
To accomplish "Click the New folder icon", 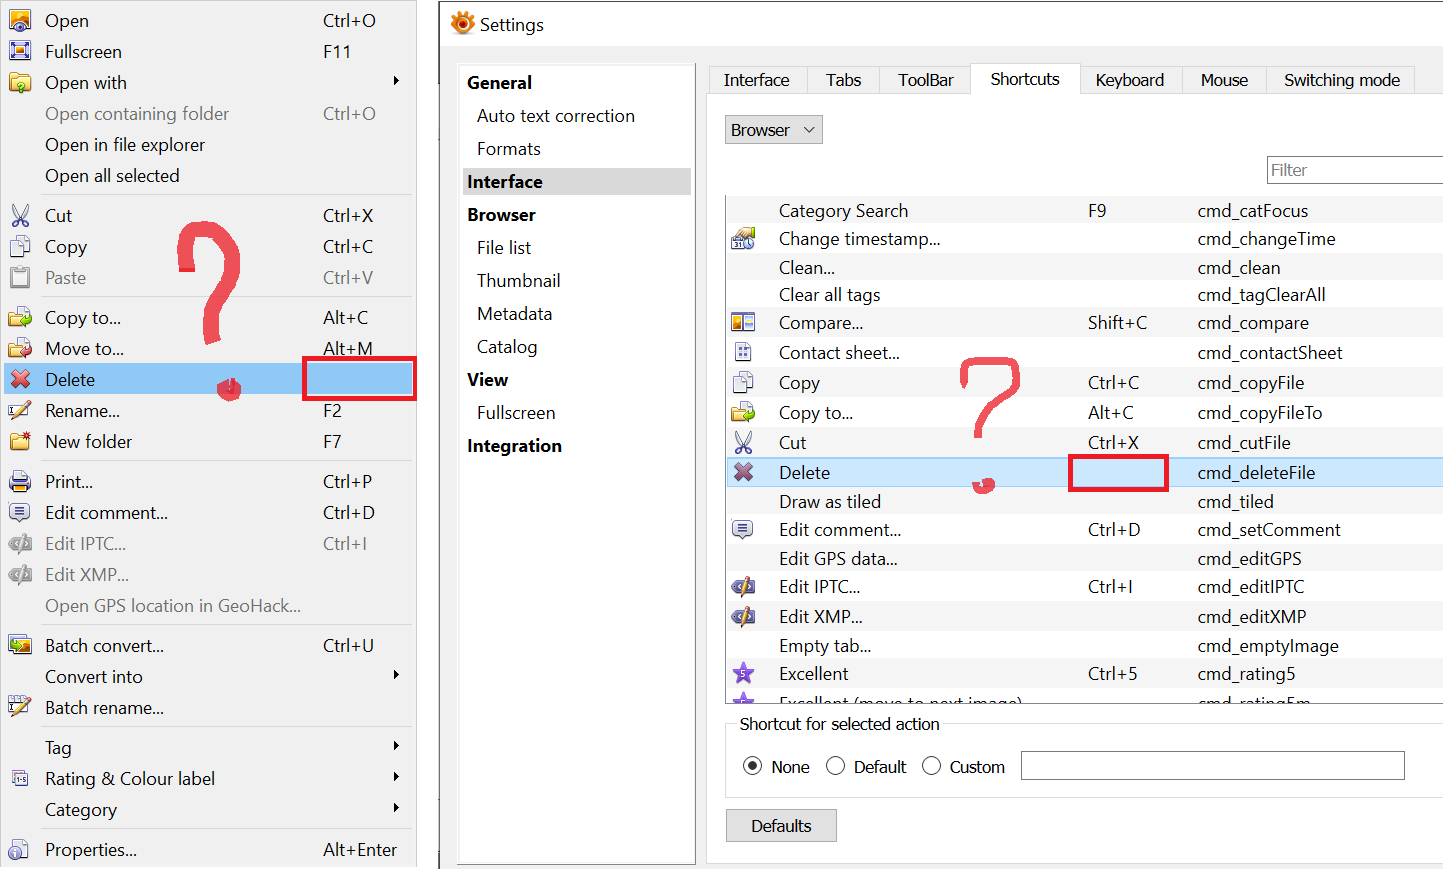I will [x=20, y=441].
